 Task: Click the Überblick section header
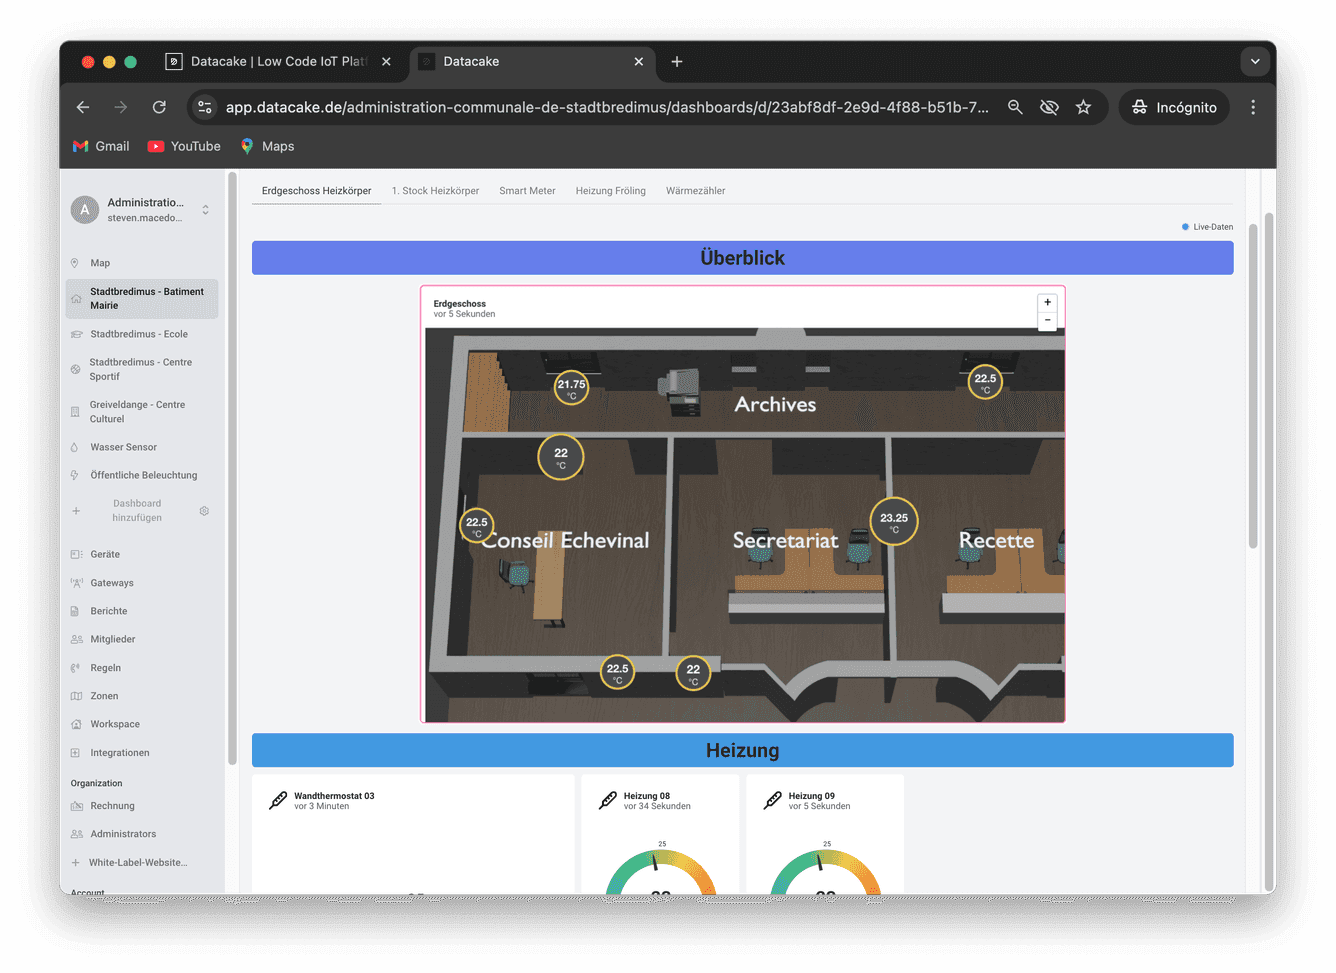pyautogui.click(x=742, y=258)
